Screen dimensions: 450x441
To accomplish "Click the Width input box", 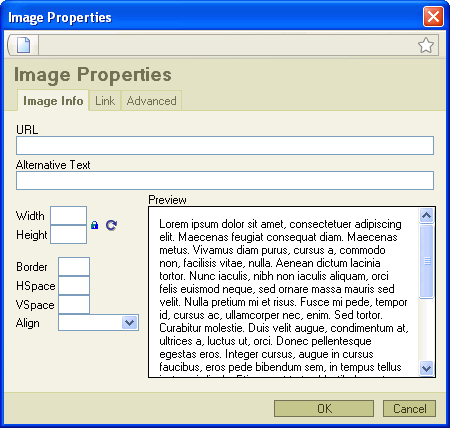I will (x=69, y=215).
